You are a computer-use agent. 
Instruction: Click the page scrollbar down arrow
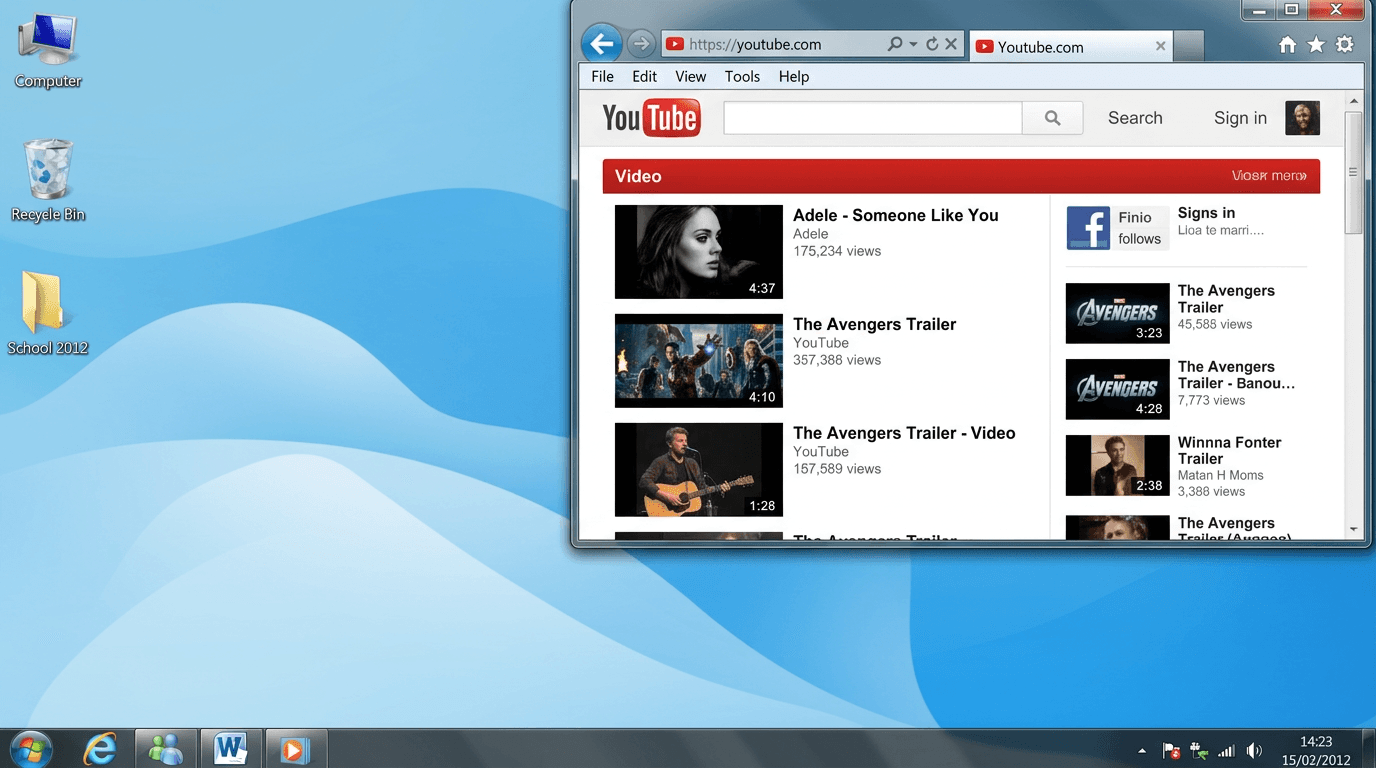1354,529
